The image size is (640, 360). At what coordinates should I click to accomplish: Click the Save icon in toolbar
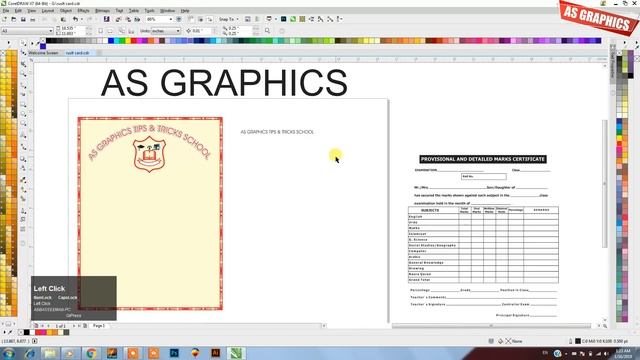coord(23,19)
